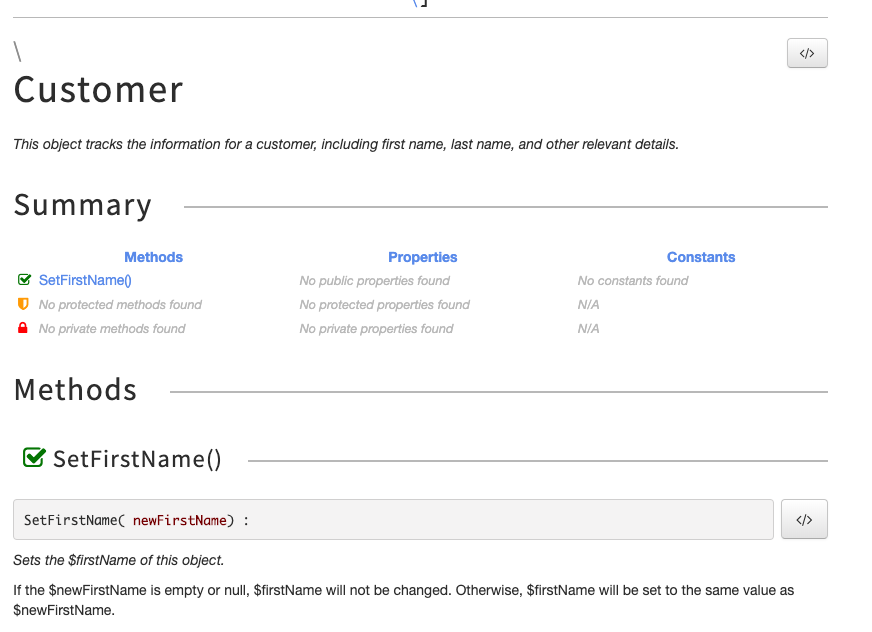
Task: Click the Methods column header in the Summary
Action: point(153,257)
